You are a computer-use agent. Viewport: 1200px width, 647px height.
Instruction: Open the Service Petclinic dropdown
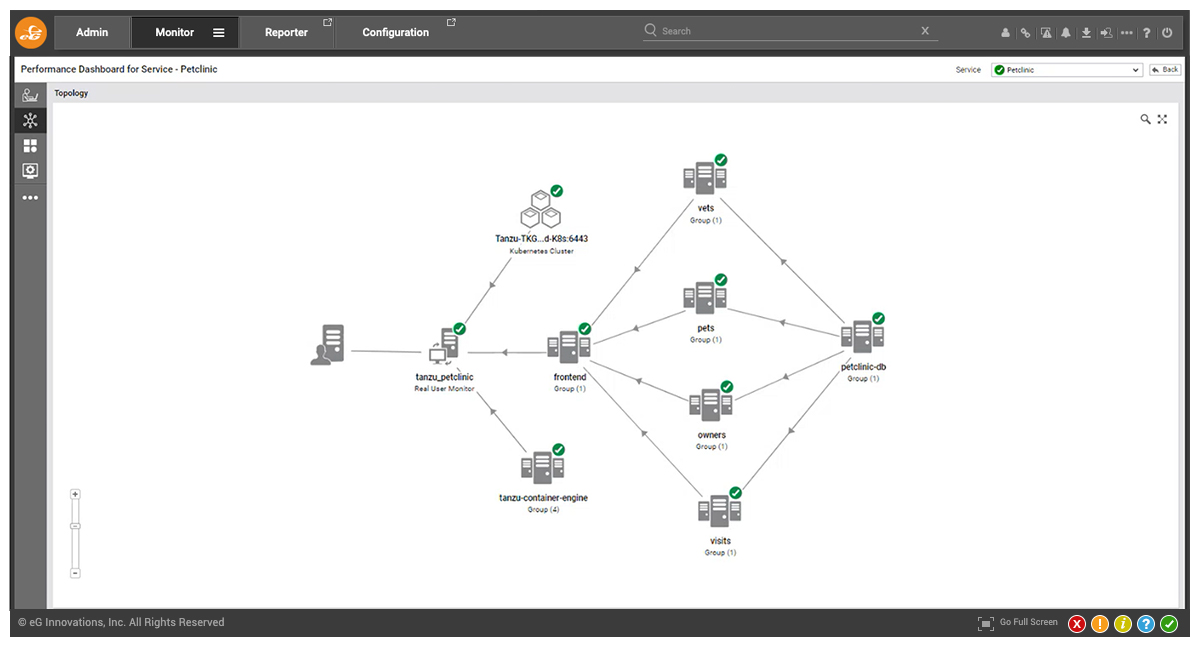[1066, 70]
